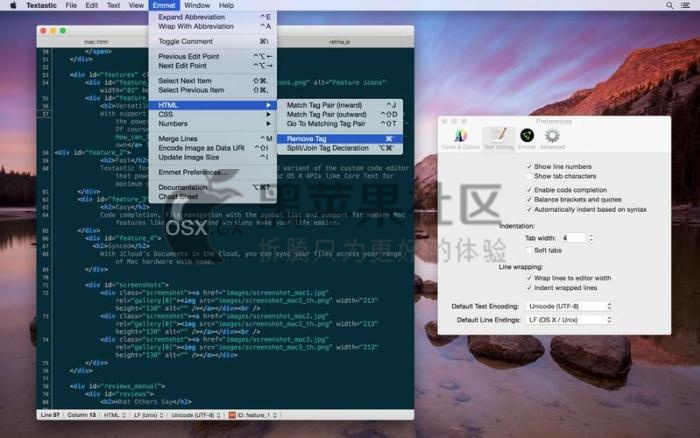Image resolution: width=700 pixels, height=438 pixels.
Task: Switch to the retina.js tab
Action: 340,42
